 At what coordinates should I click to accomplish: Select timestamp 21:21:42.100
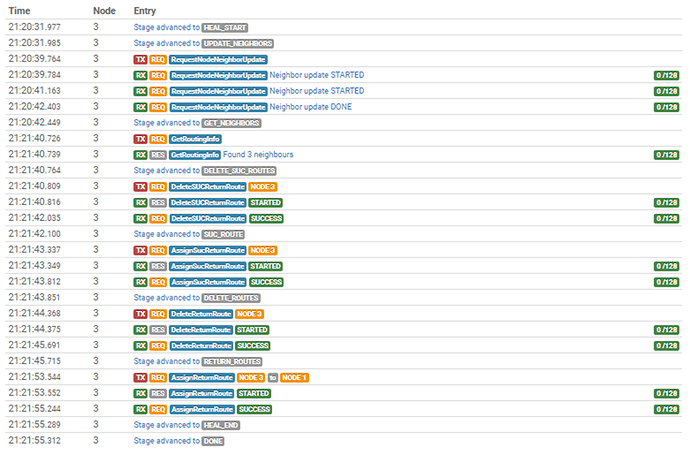34,234
